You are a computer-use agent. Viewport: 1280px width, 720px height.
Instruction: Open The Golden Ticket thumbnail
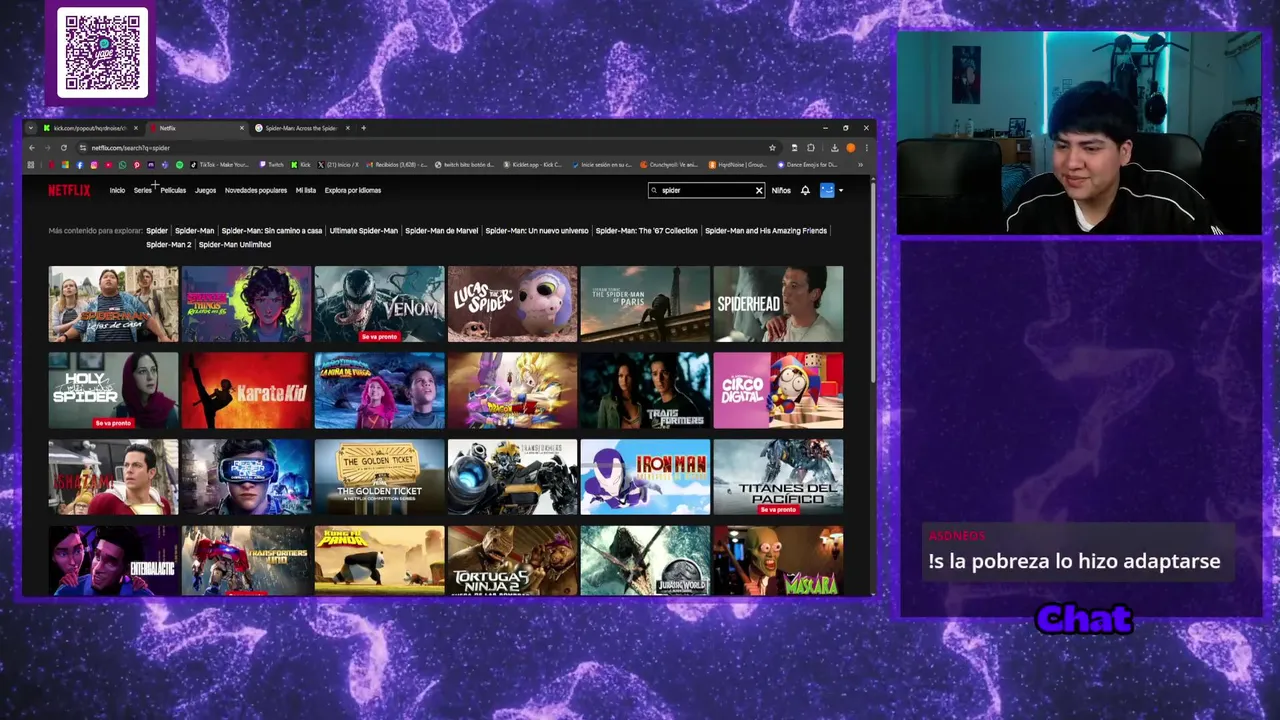(379, 477)
